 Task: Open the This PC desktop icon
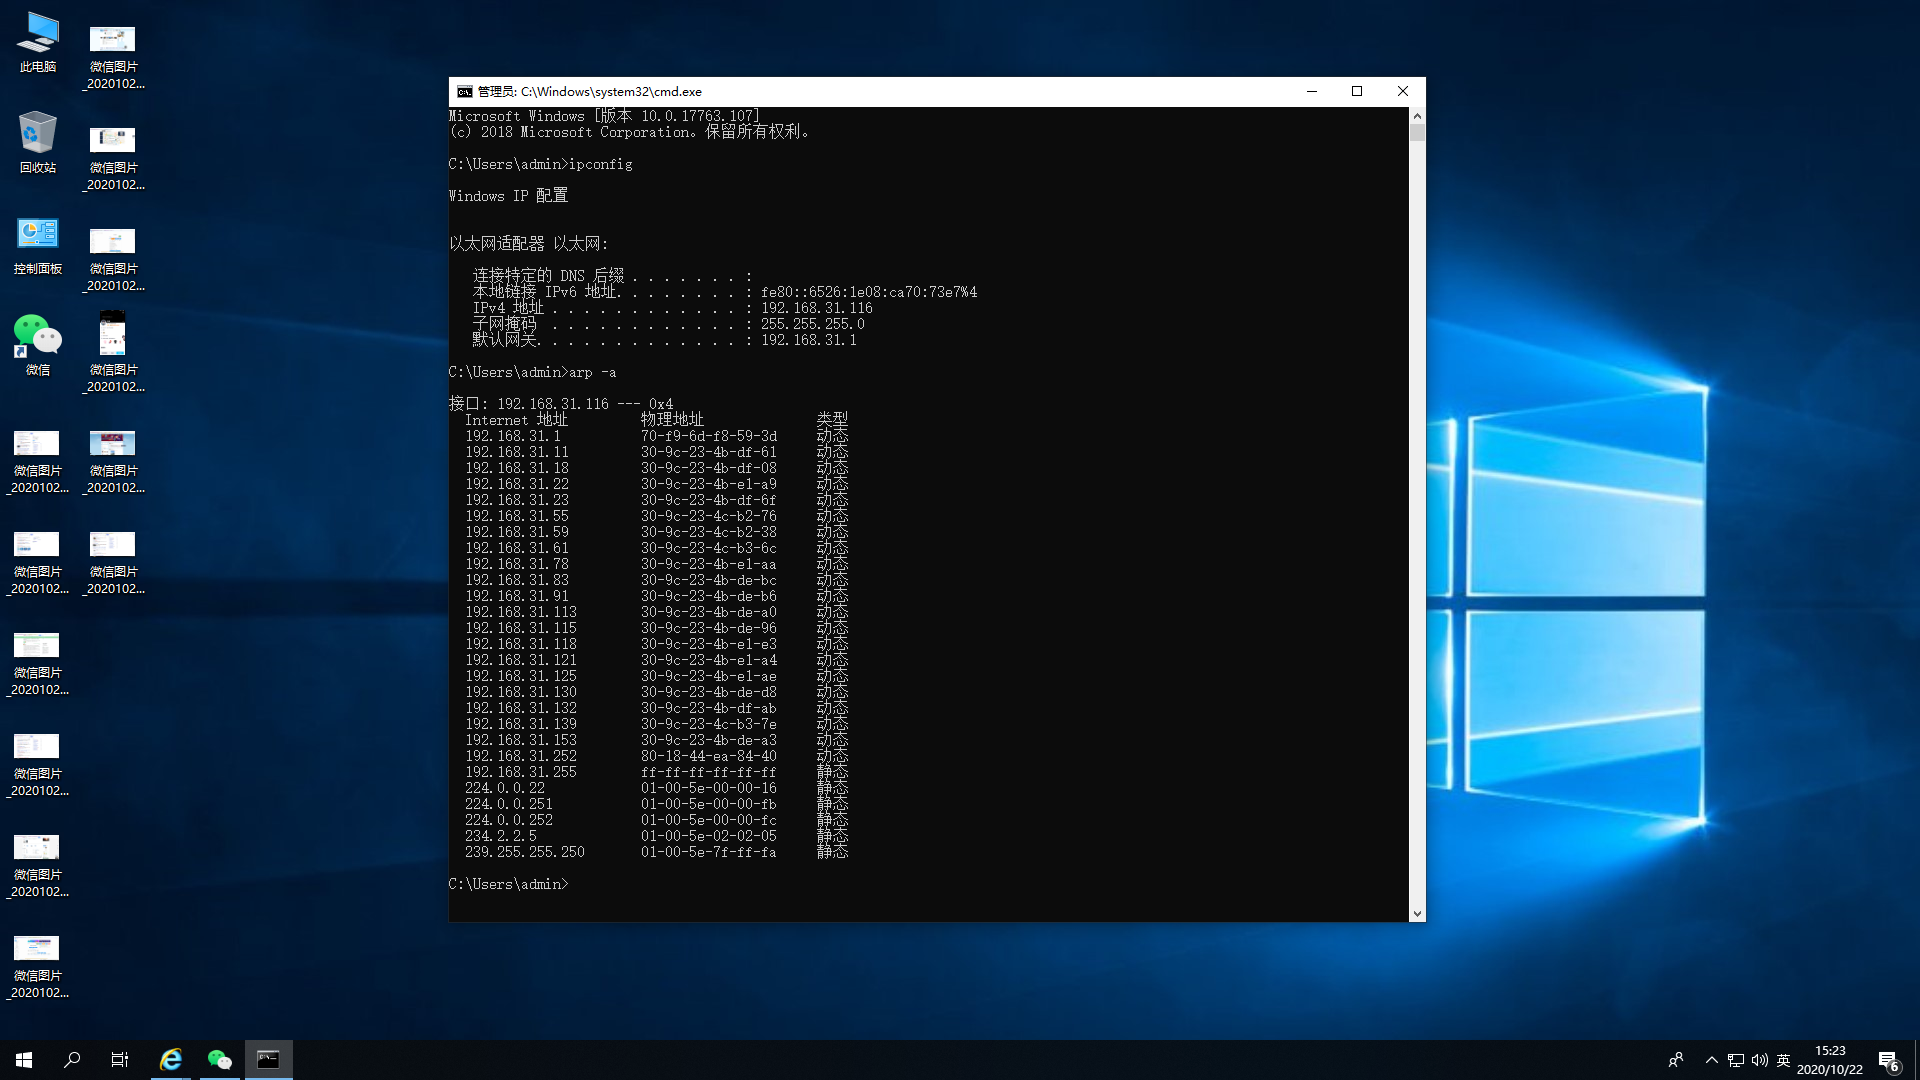[x=38, y=42]
